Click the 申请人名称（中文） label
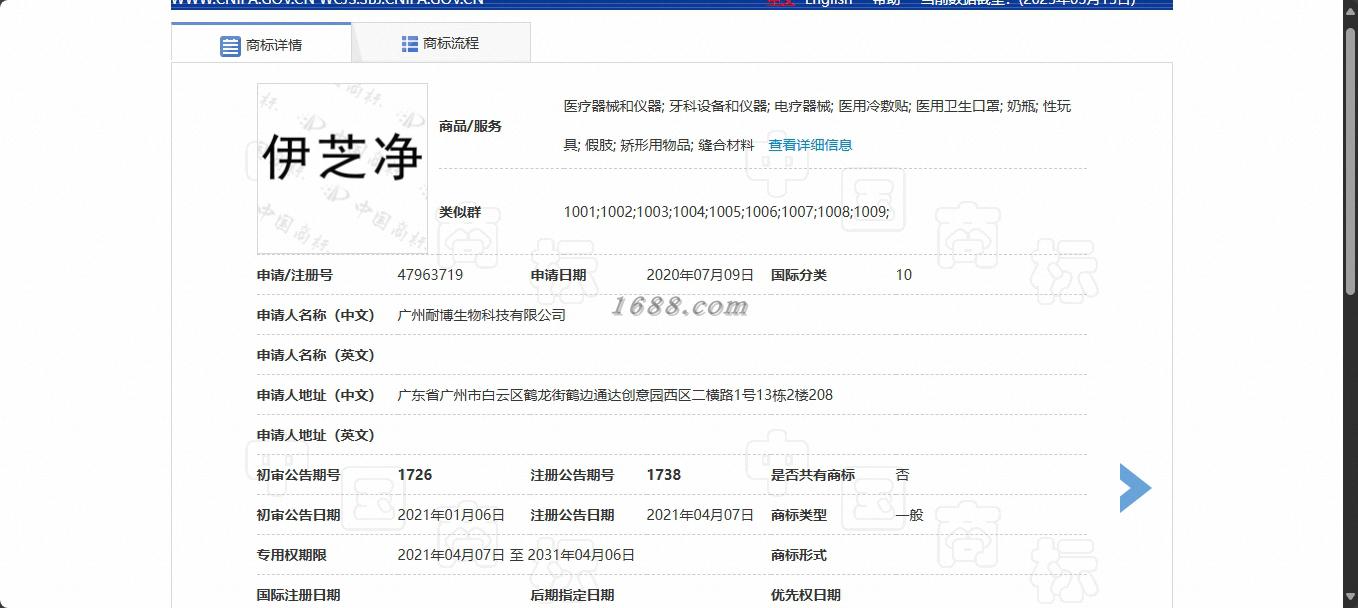Viewport: 1358px width, 608px height. [316, 315]
